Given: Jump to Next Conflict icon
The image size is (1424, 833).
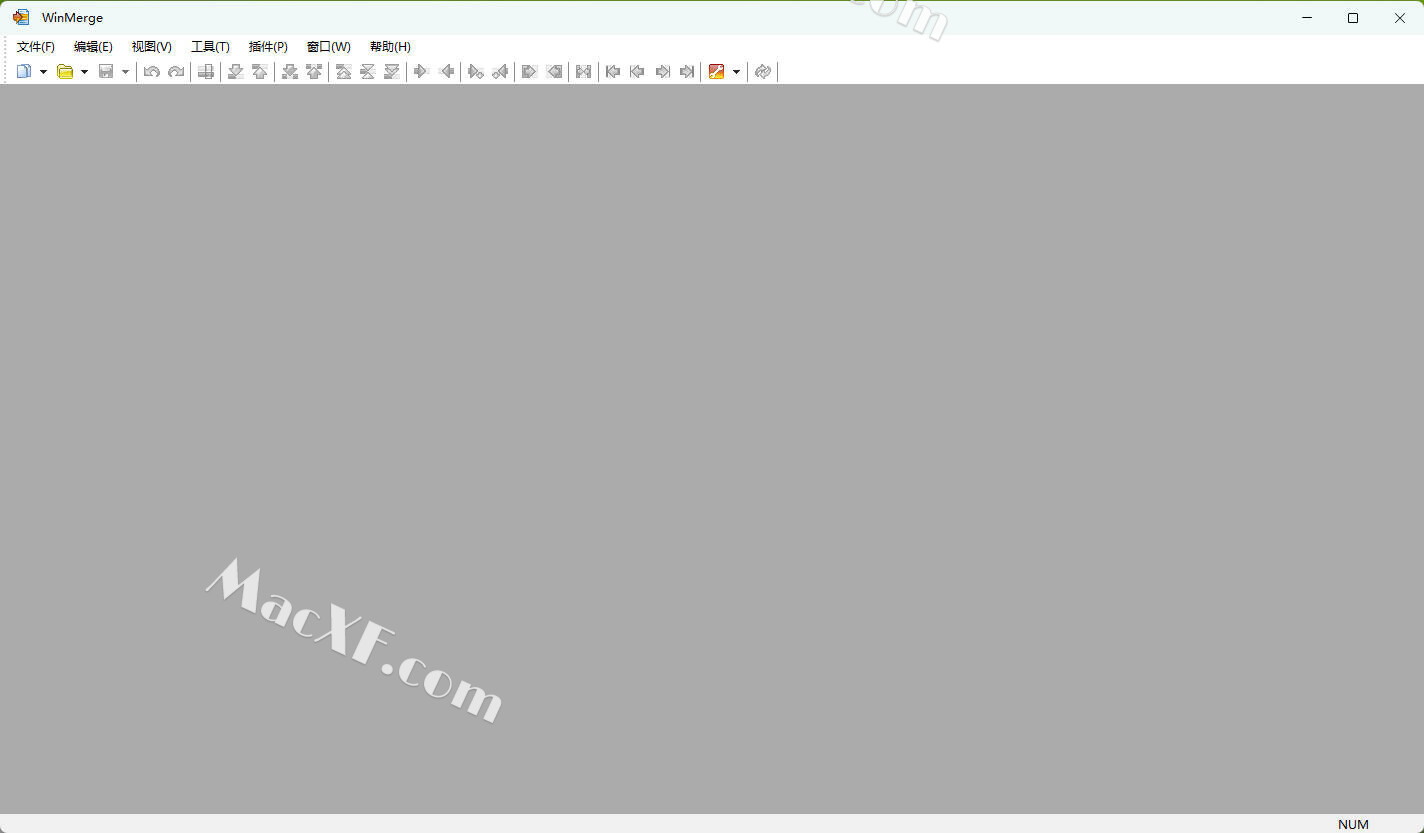Looking at the screenshot, I should [x=290, y=71].
